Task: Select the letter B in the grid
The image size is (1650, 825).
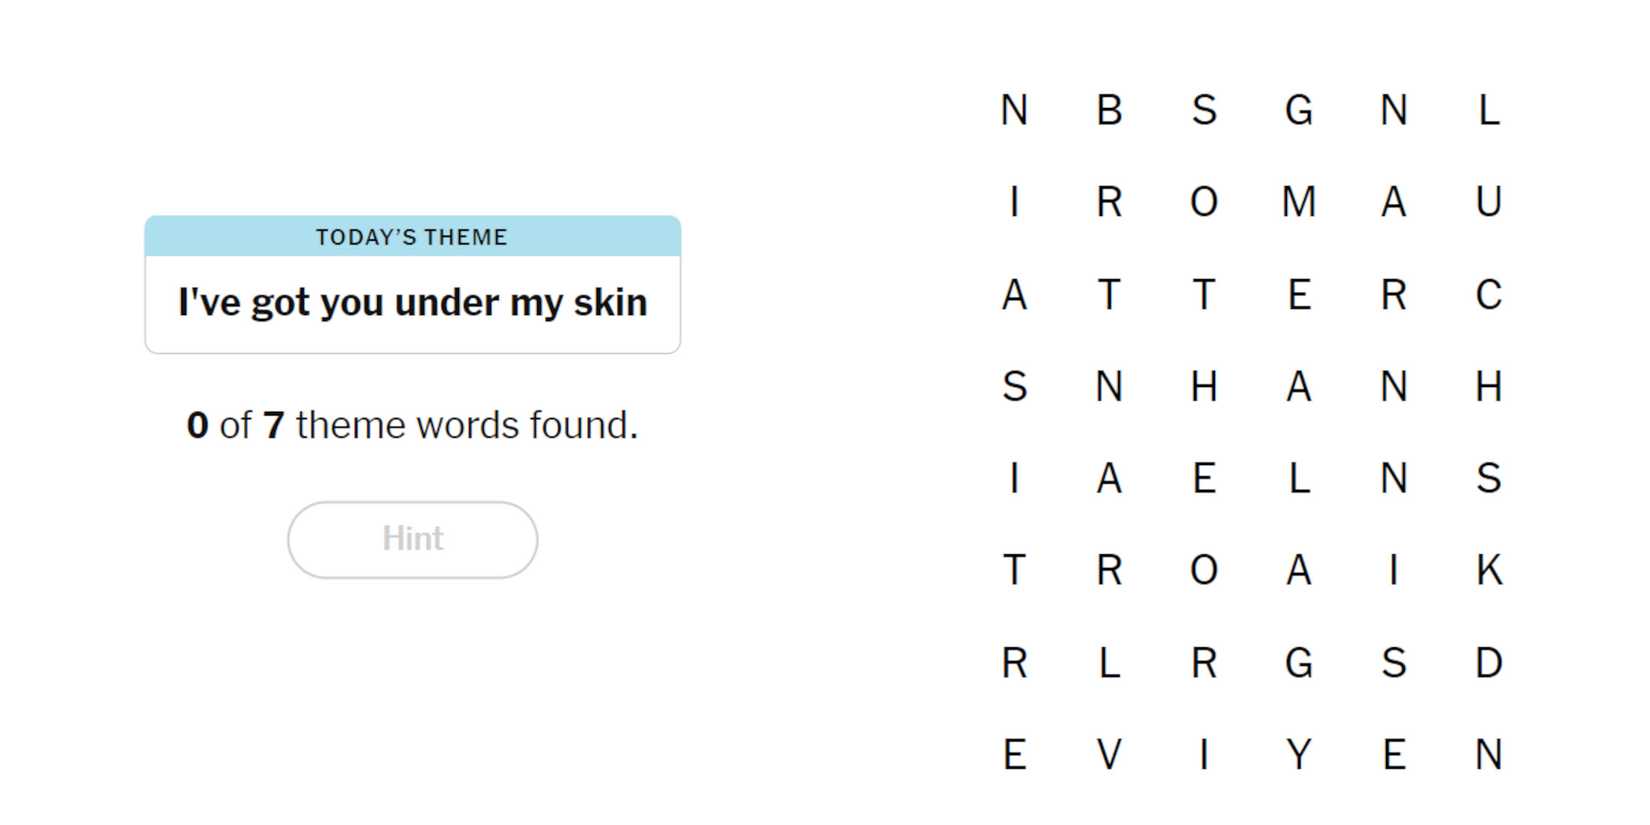Action: 1109,110
